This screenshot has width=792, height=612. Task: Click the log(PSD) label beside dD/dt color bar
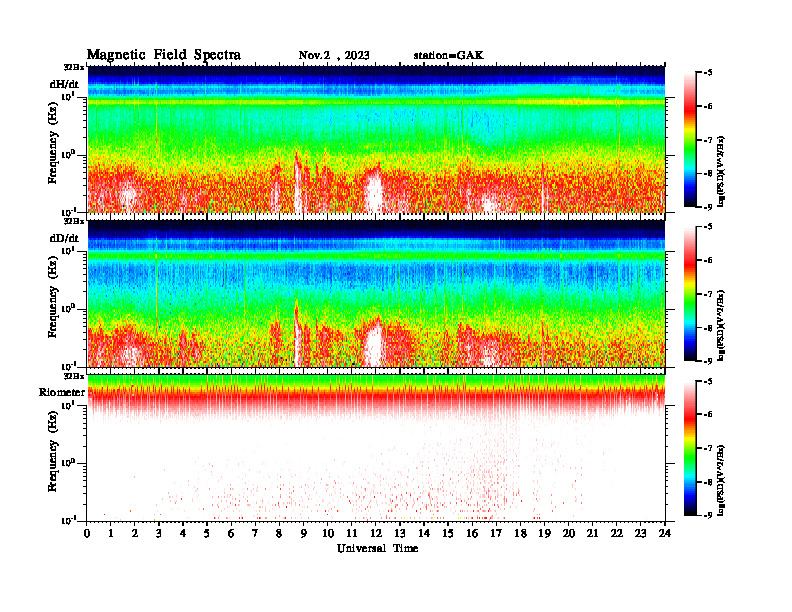[721, 325]
